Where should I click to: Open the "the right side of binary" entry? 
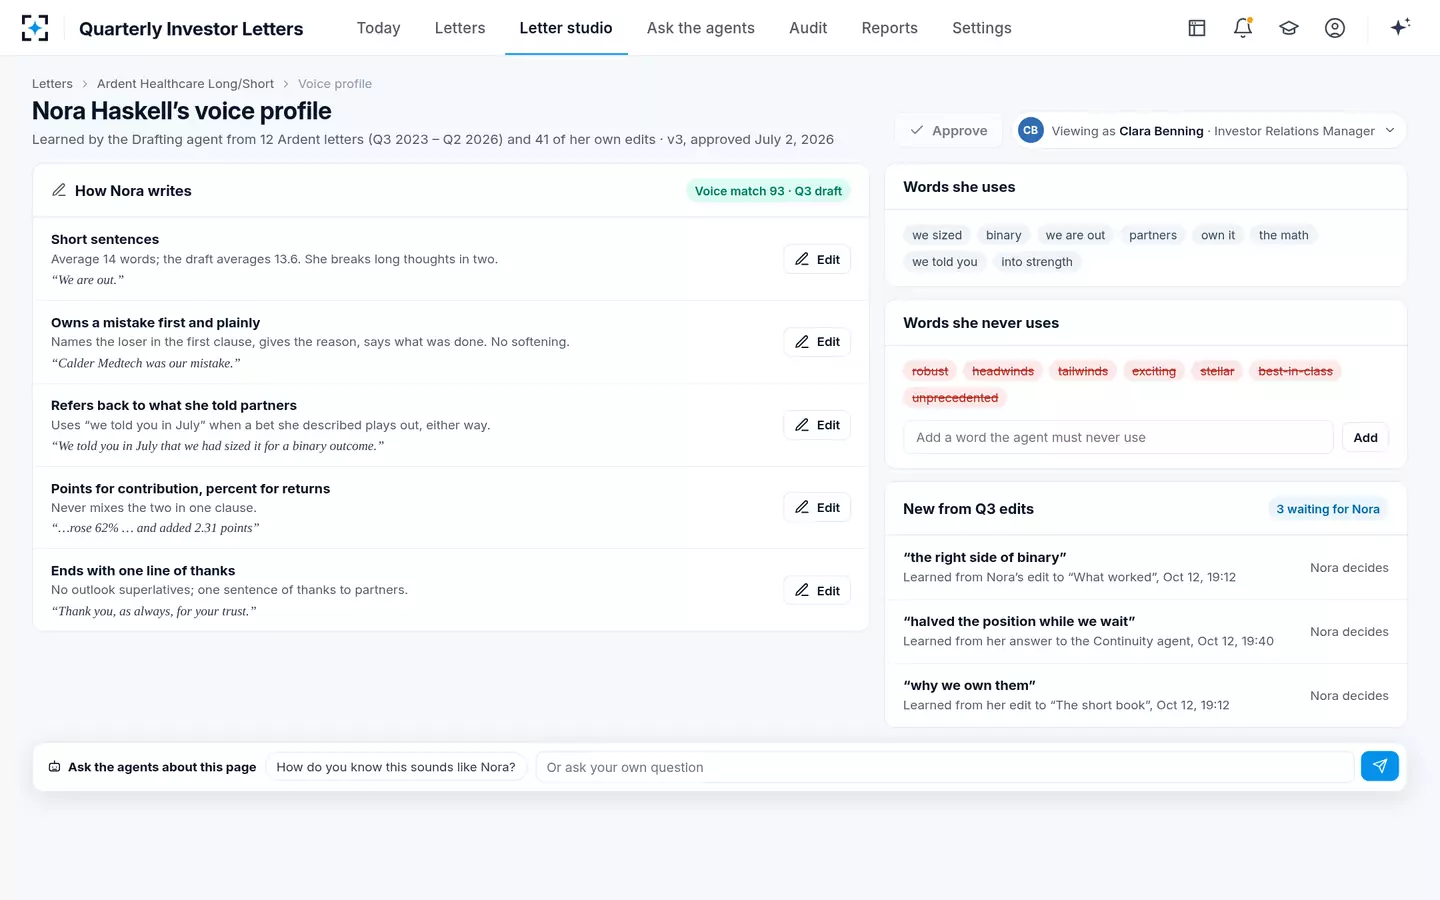(x=1146, y=568)
